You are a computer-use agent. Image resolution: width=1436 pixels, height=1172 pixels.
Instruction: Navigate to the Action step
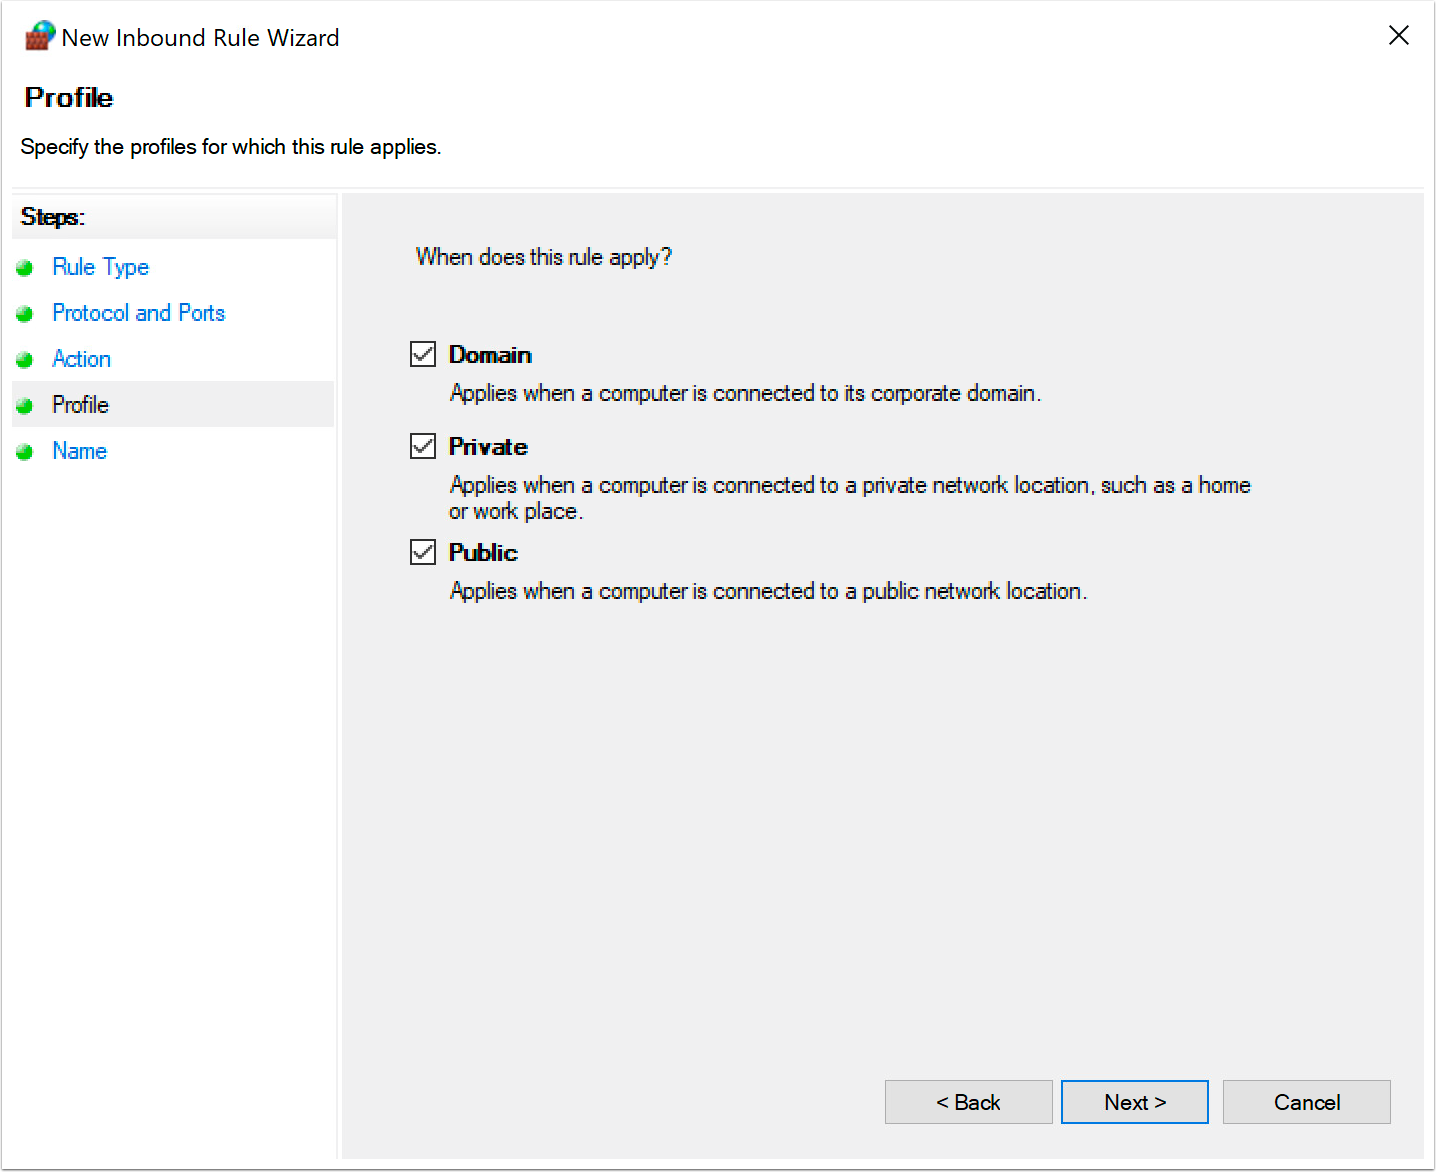click(81, 359)
